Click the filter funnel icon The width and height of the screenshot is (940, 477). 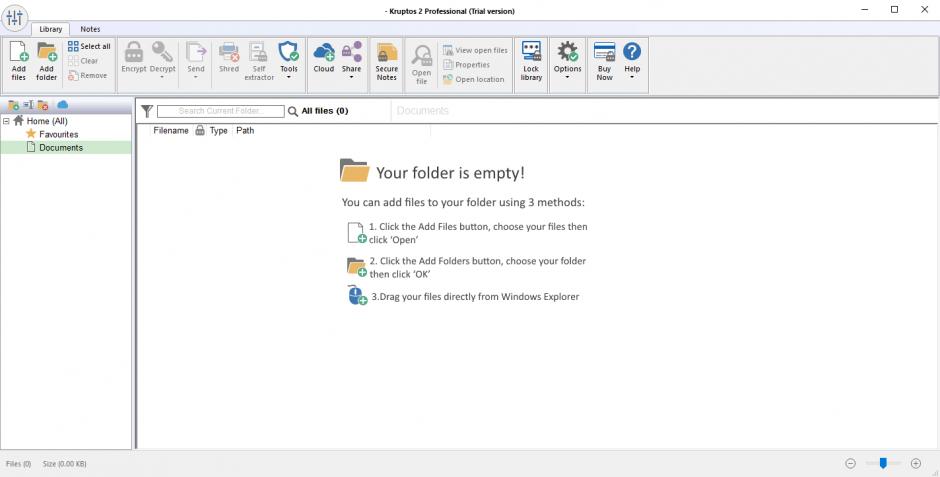(x=147, y=111)
